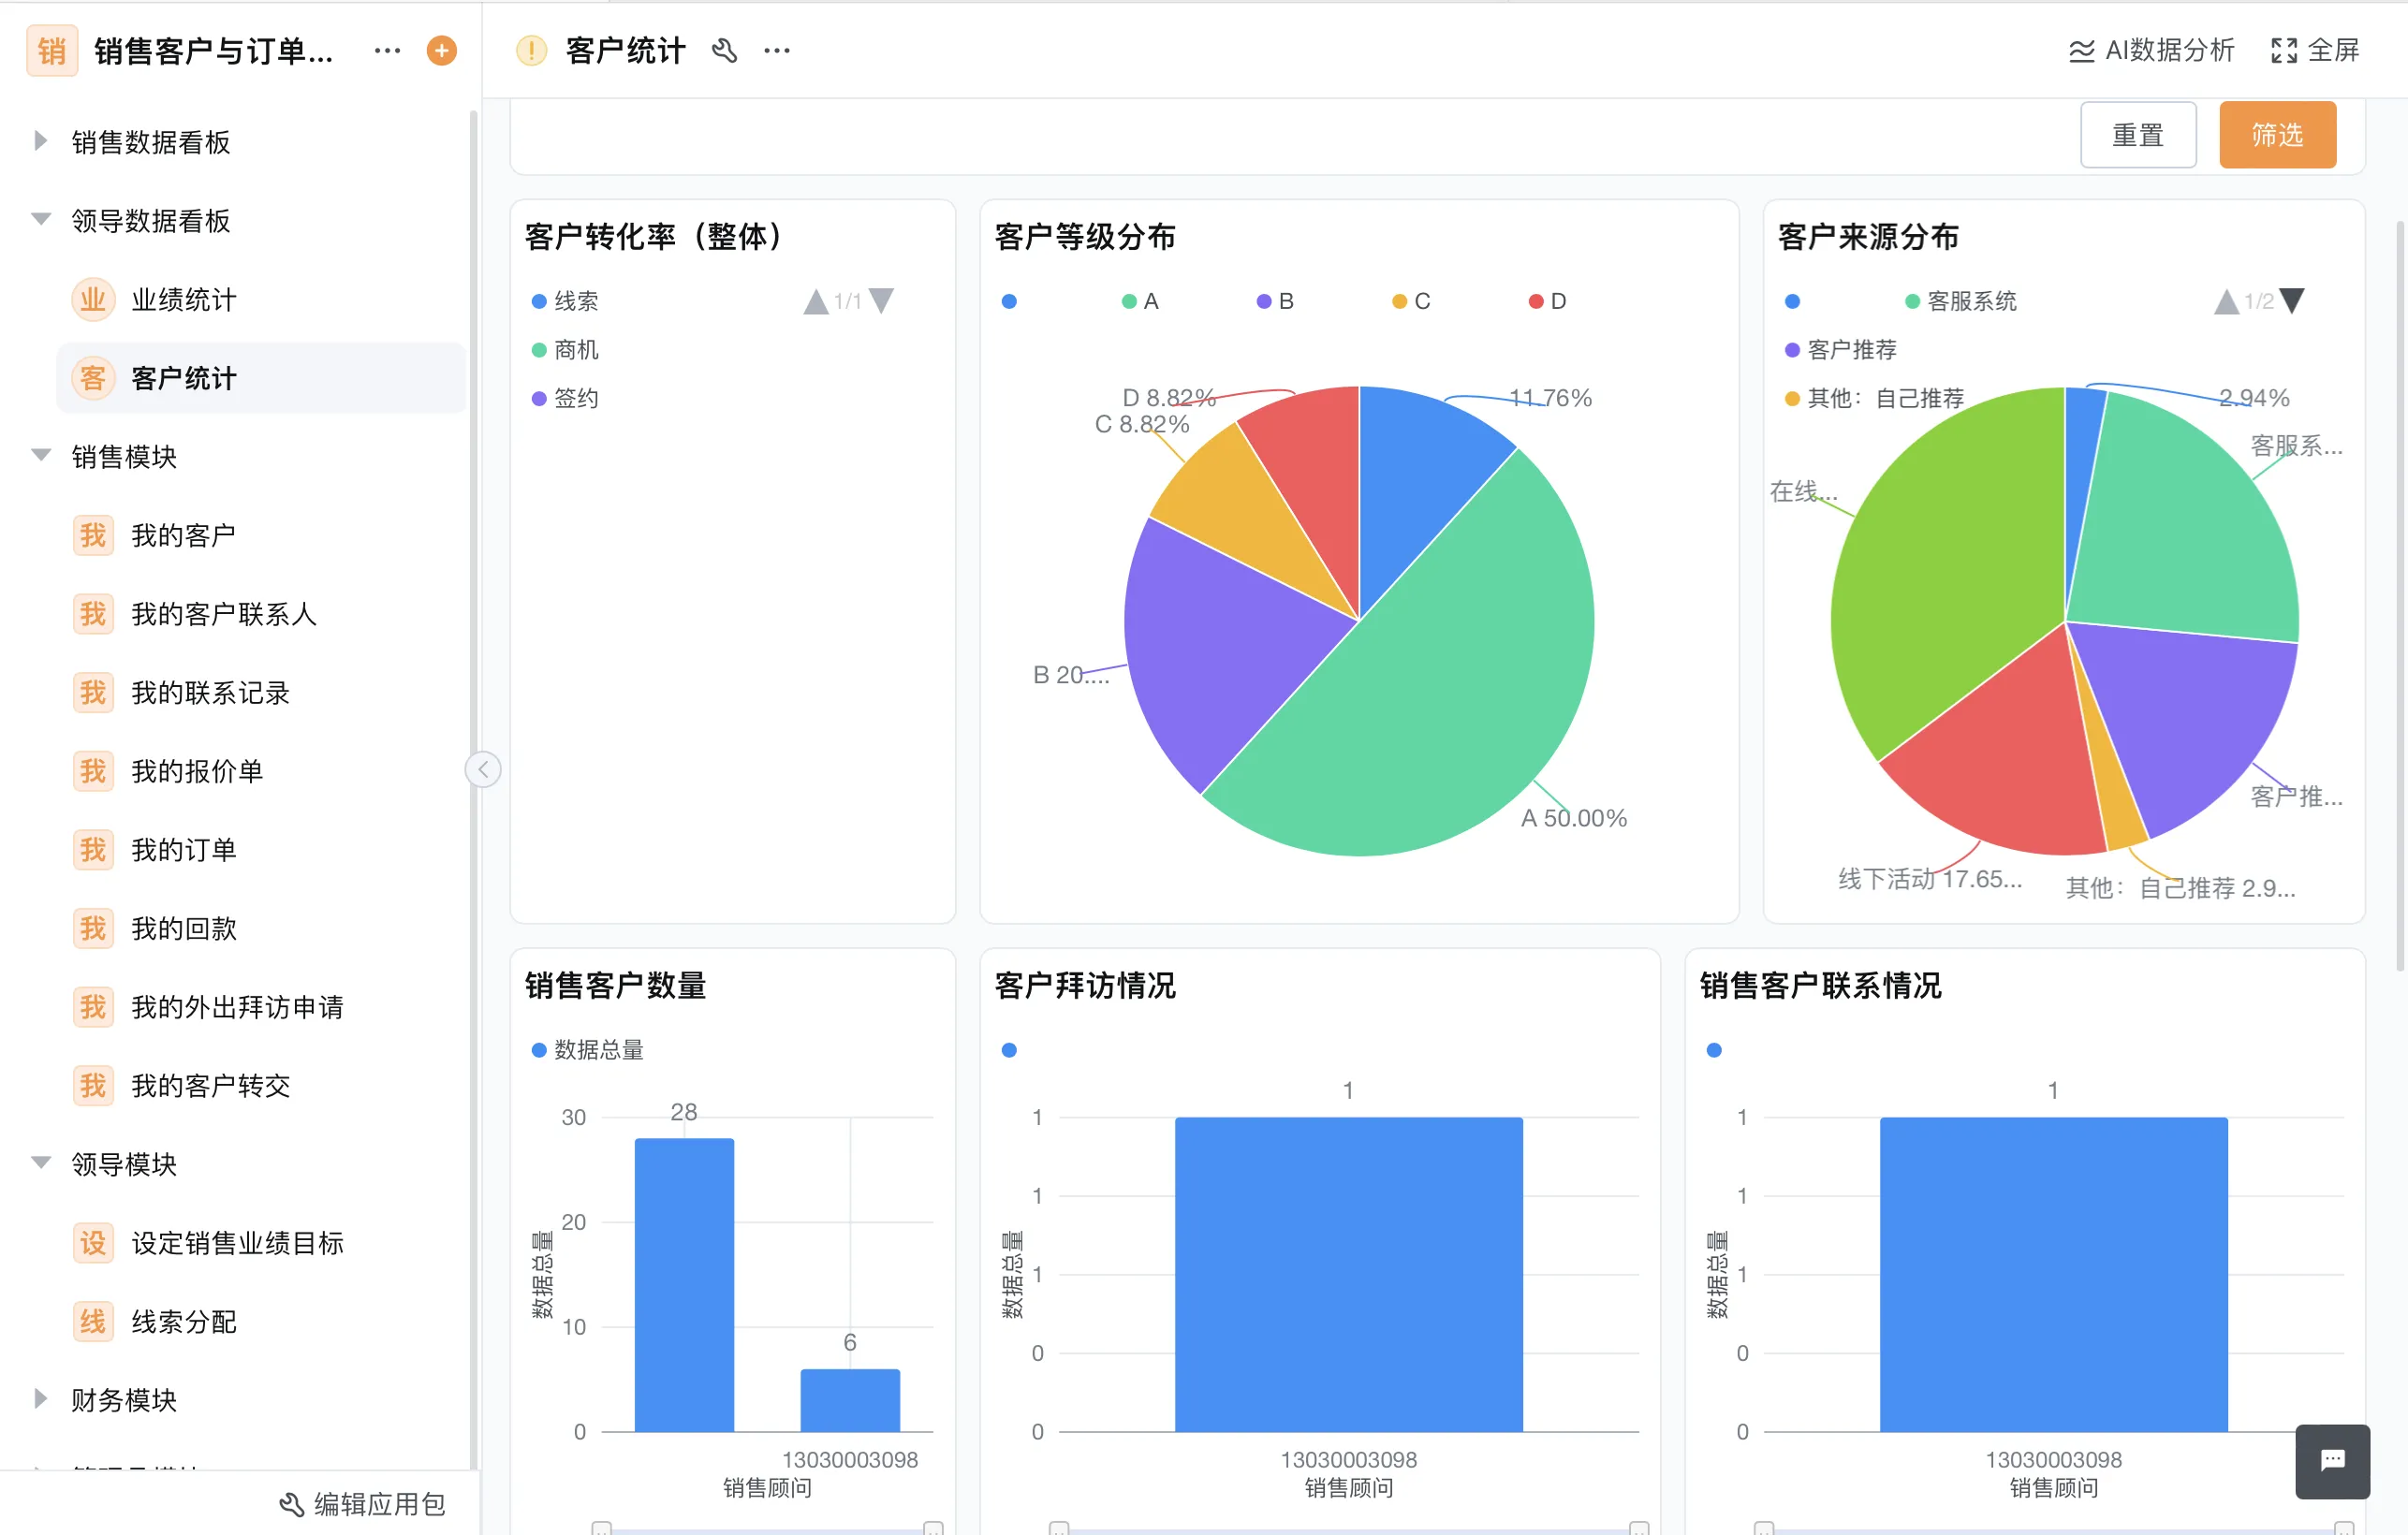
Task: Open the ellipsis menu beside 客户统计
Action: [777, 50]
